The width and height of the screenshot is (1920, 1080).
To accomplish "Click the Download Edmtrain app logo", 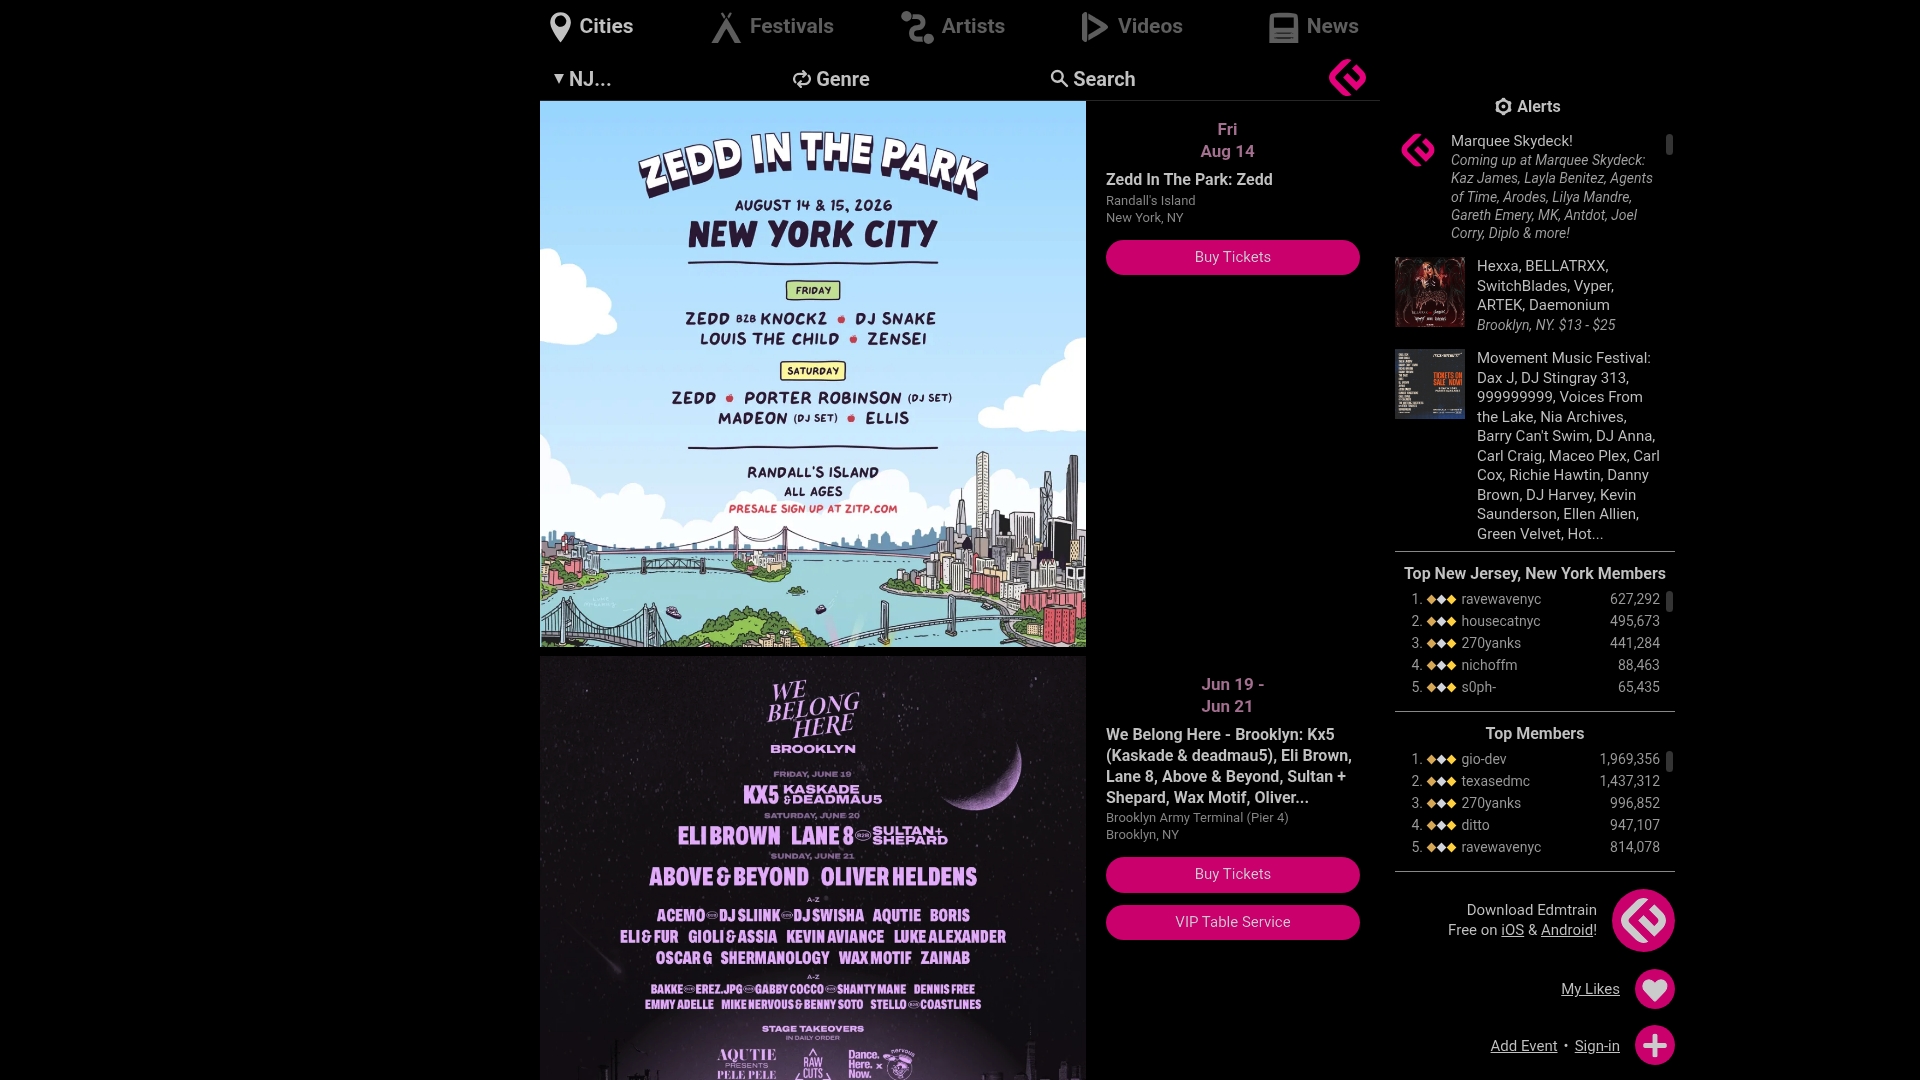I will pos(1643,920).
